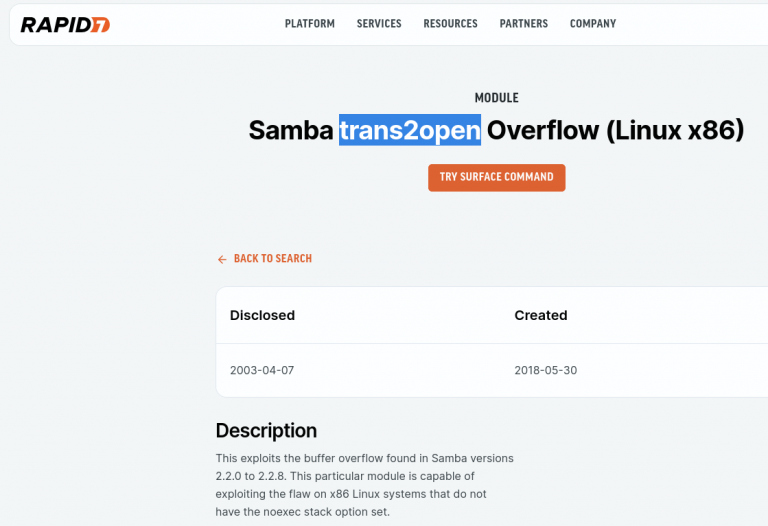The image size is (768, 526).
Task: Click the description paragraph about Samba versions
Action: 364,485
